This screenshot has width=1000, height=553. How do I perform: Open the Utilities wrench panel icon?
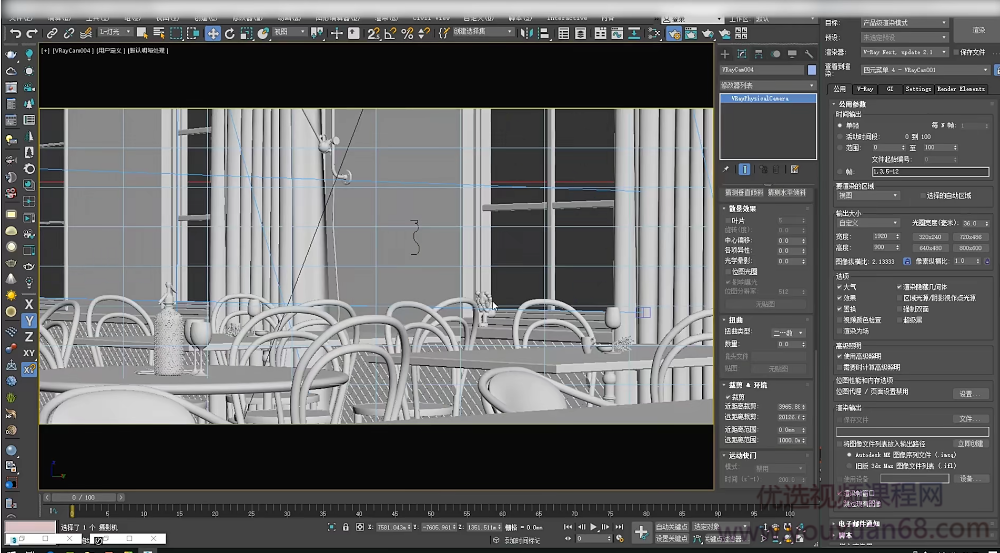click(x=808, y=53)
